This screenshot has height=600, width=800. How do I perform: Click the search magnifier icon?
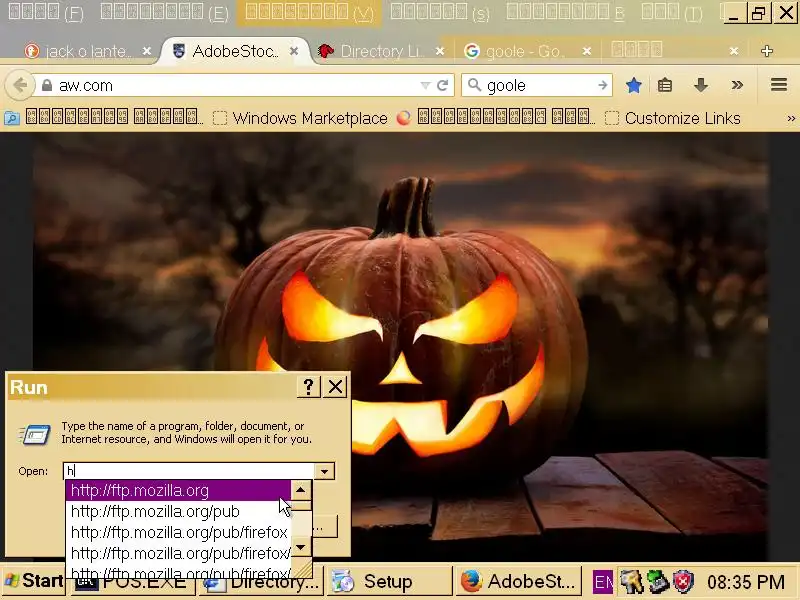coord(474,85)
